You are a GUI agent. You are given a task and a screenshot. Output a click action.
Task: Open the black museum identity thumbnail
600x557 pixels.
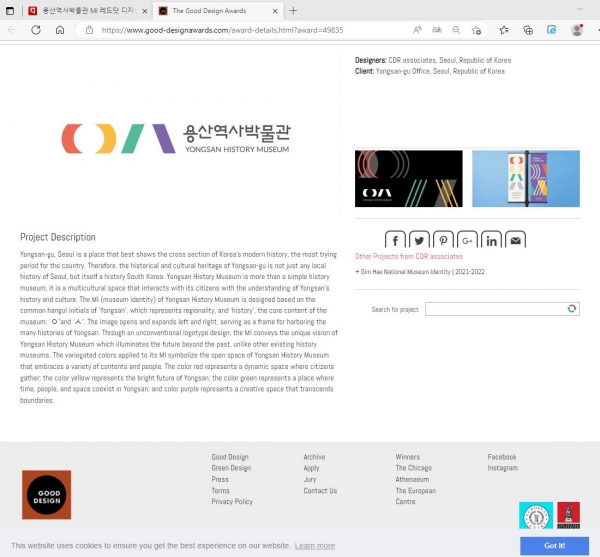(409, 179)
